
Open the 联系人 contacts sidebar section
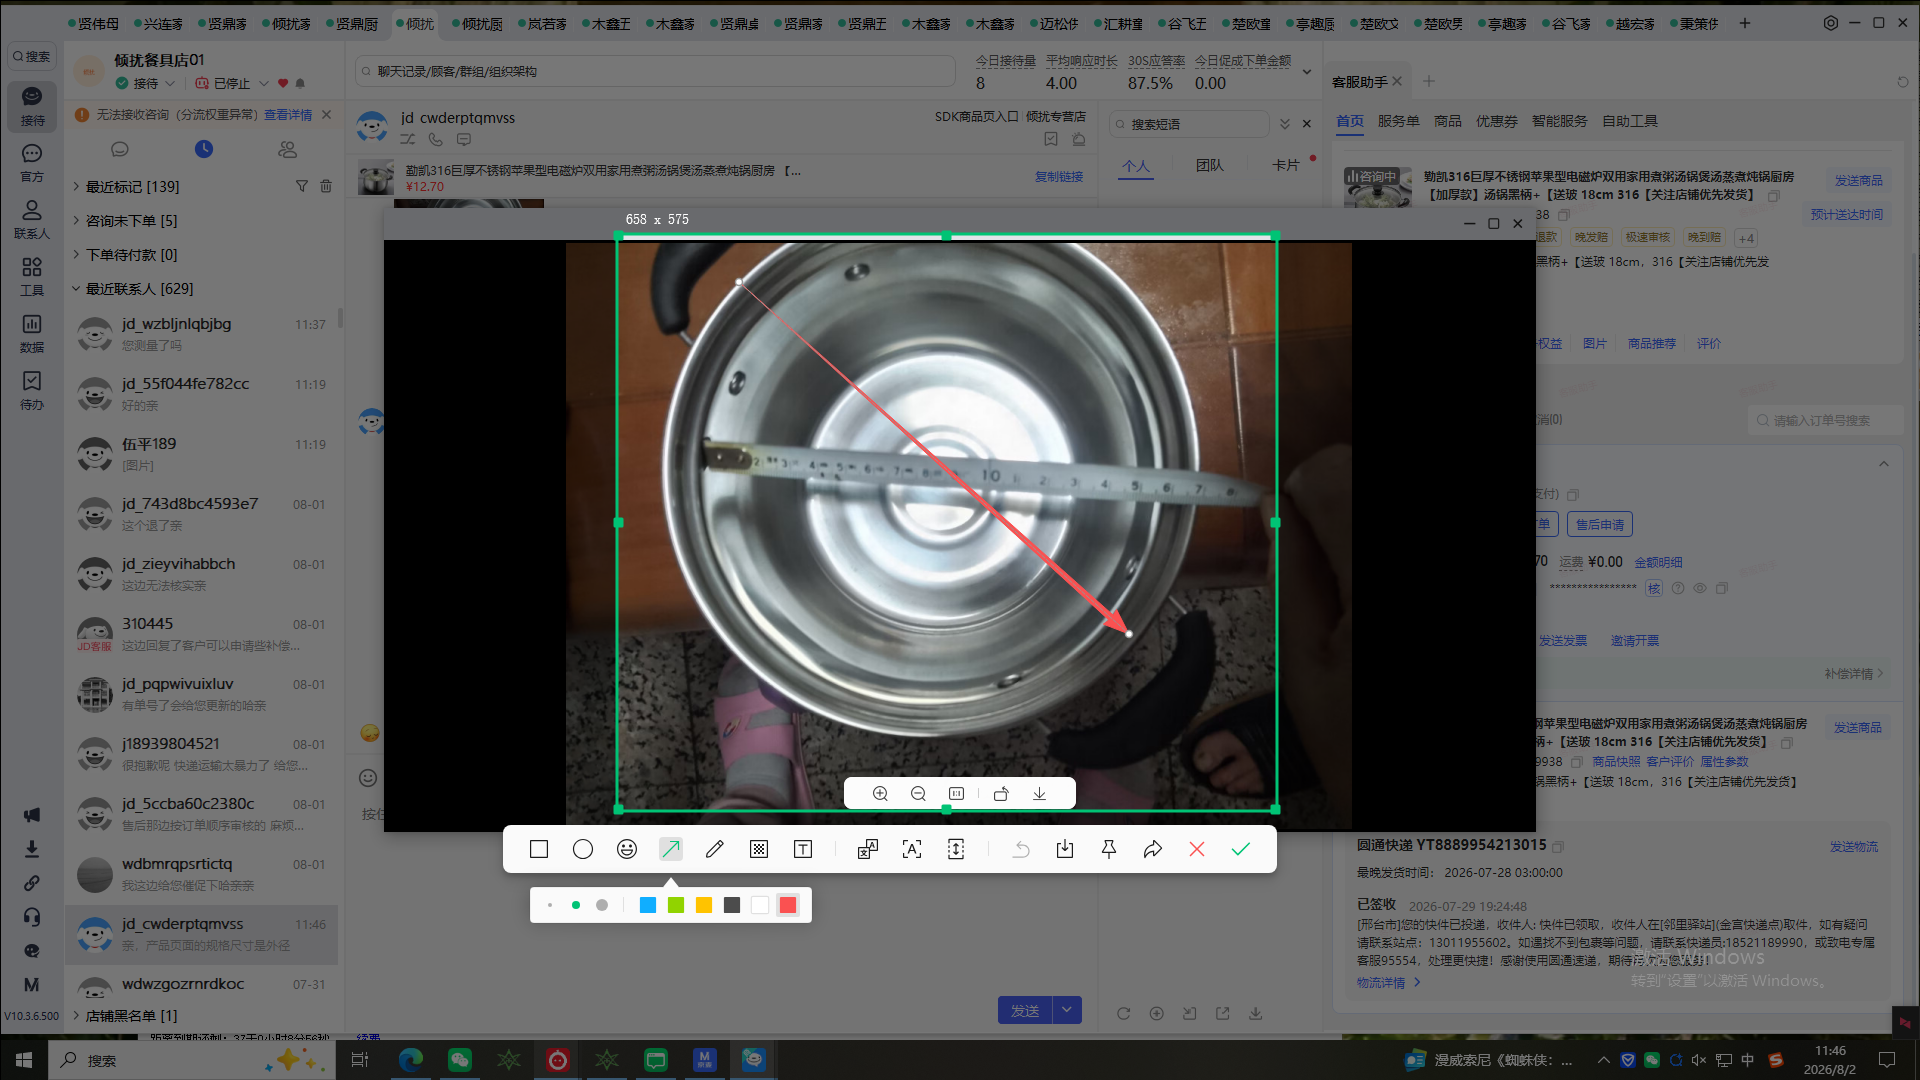(x=32, y=219)
